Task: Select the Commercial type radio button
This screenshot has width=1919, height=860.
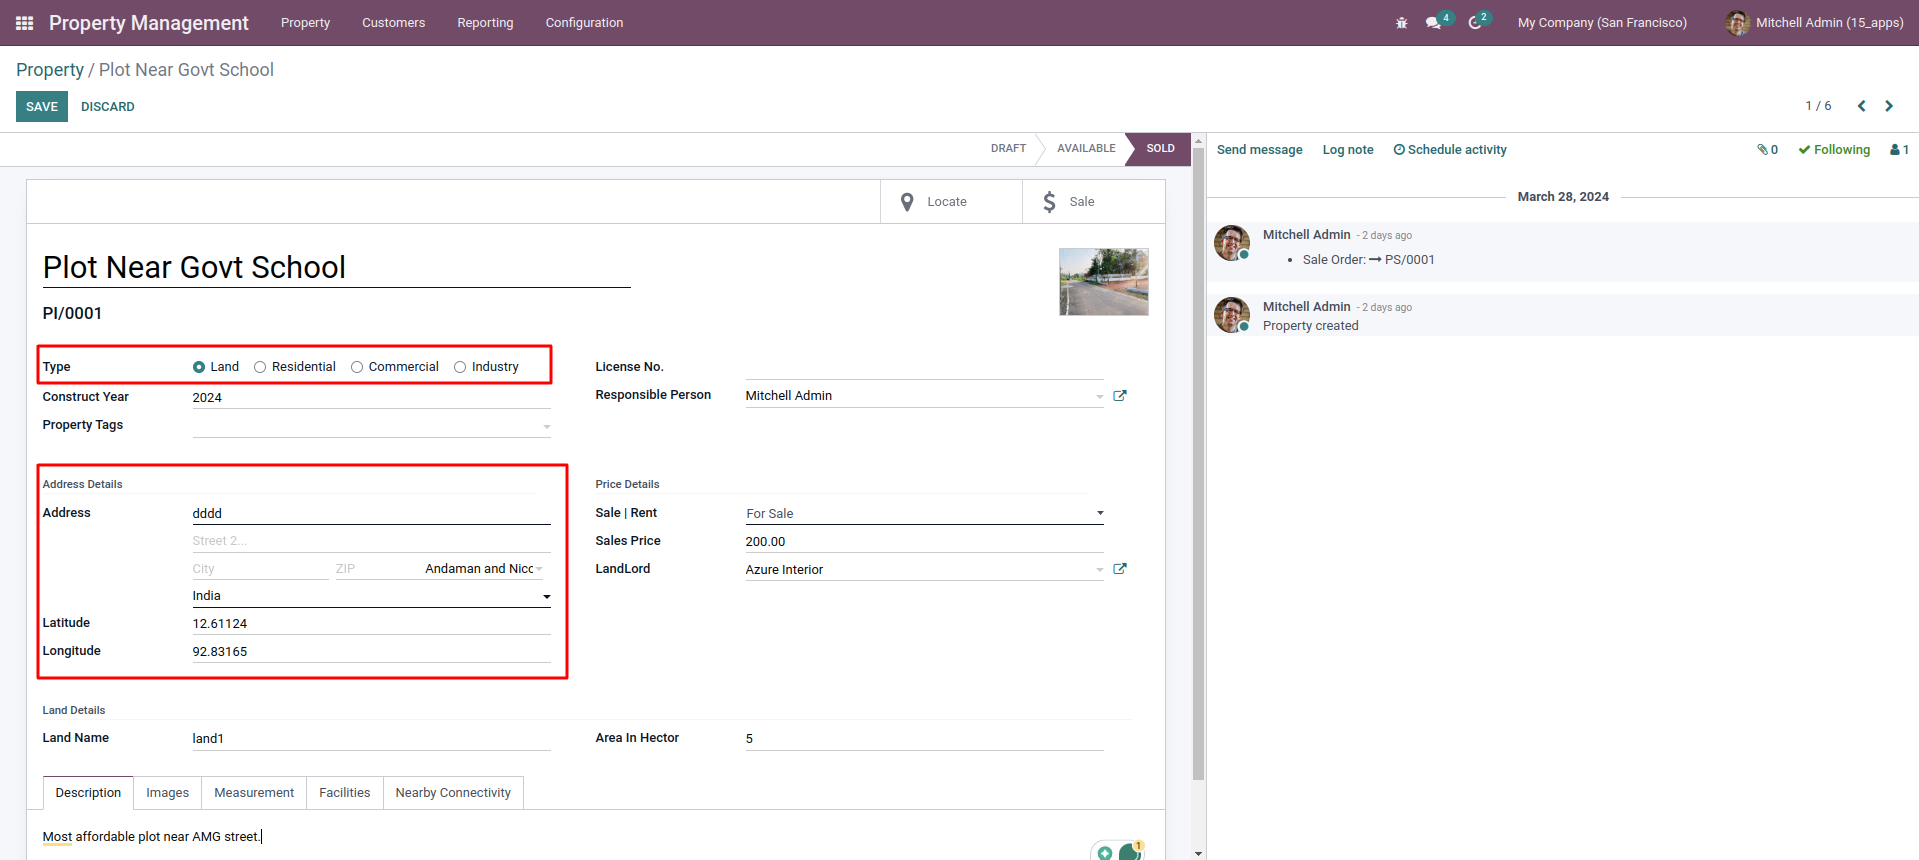Action: 357,367
